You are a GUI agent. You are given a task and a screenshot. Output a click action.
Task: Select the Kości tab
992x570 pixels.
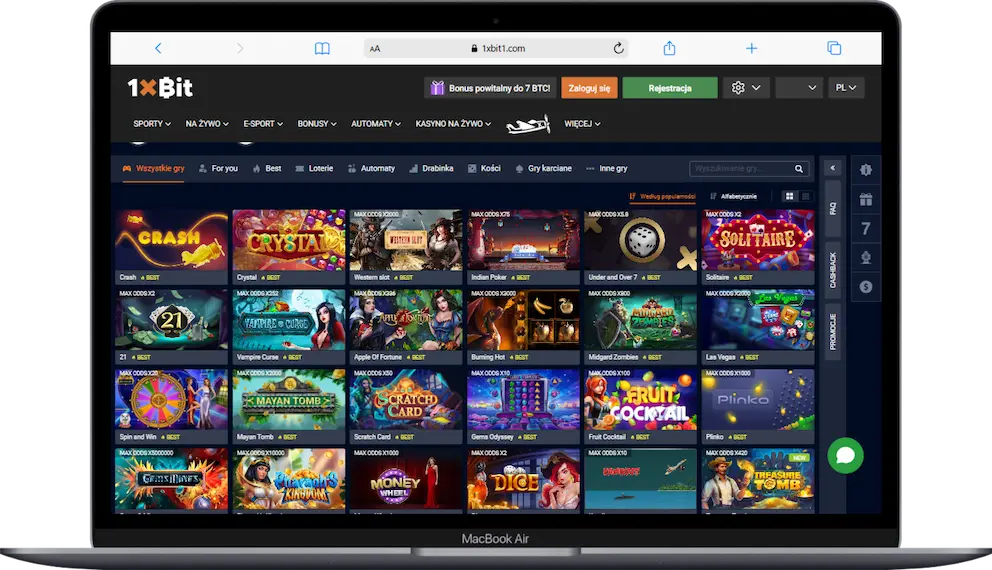(x=484, y=168)
